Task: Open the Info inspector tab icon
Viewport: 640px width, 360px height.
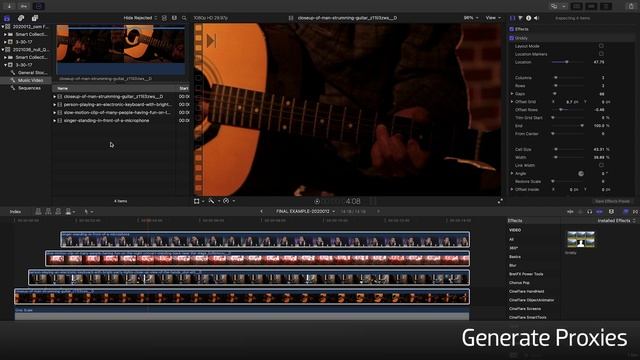Action: pyautogui.click(x=529, y=18)
